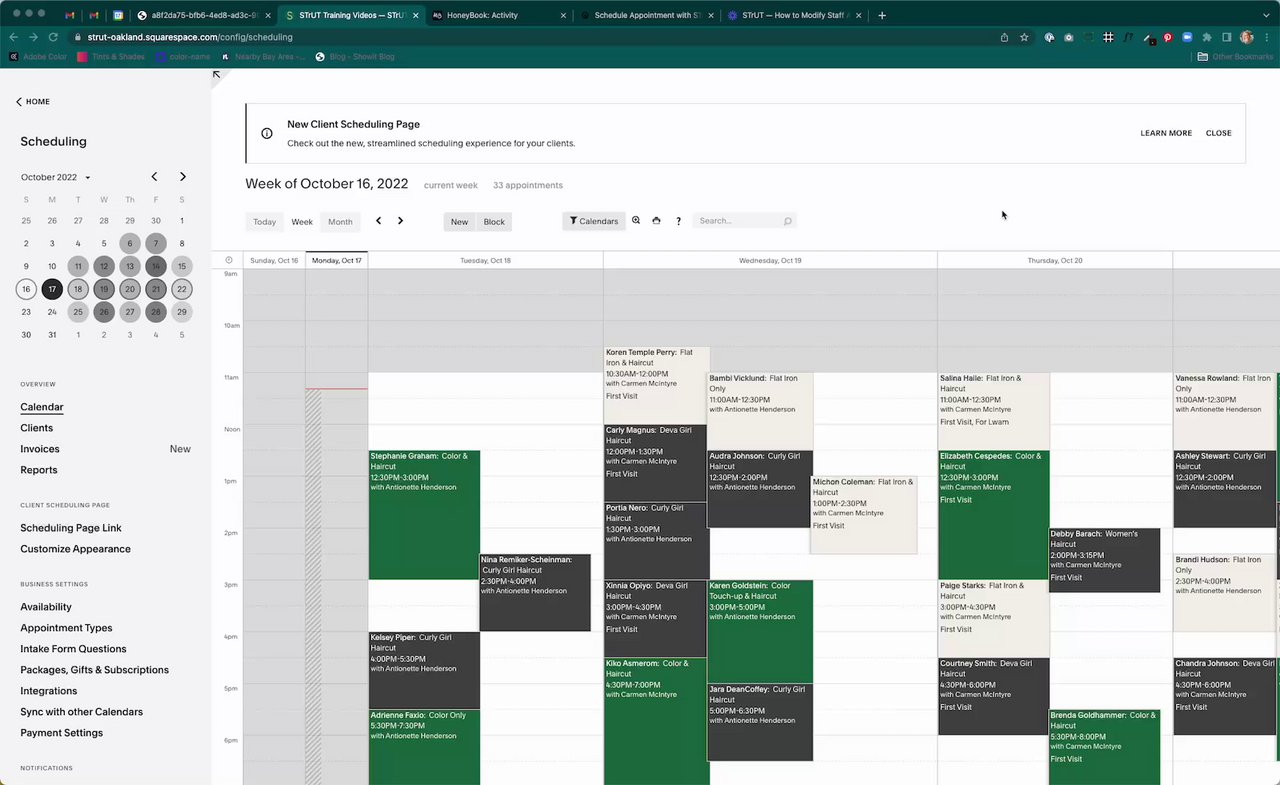Show next month in mini calendar

pos(182,177)
